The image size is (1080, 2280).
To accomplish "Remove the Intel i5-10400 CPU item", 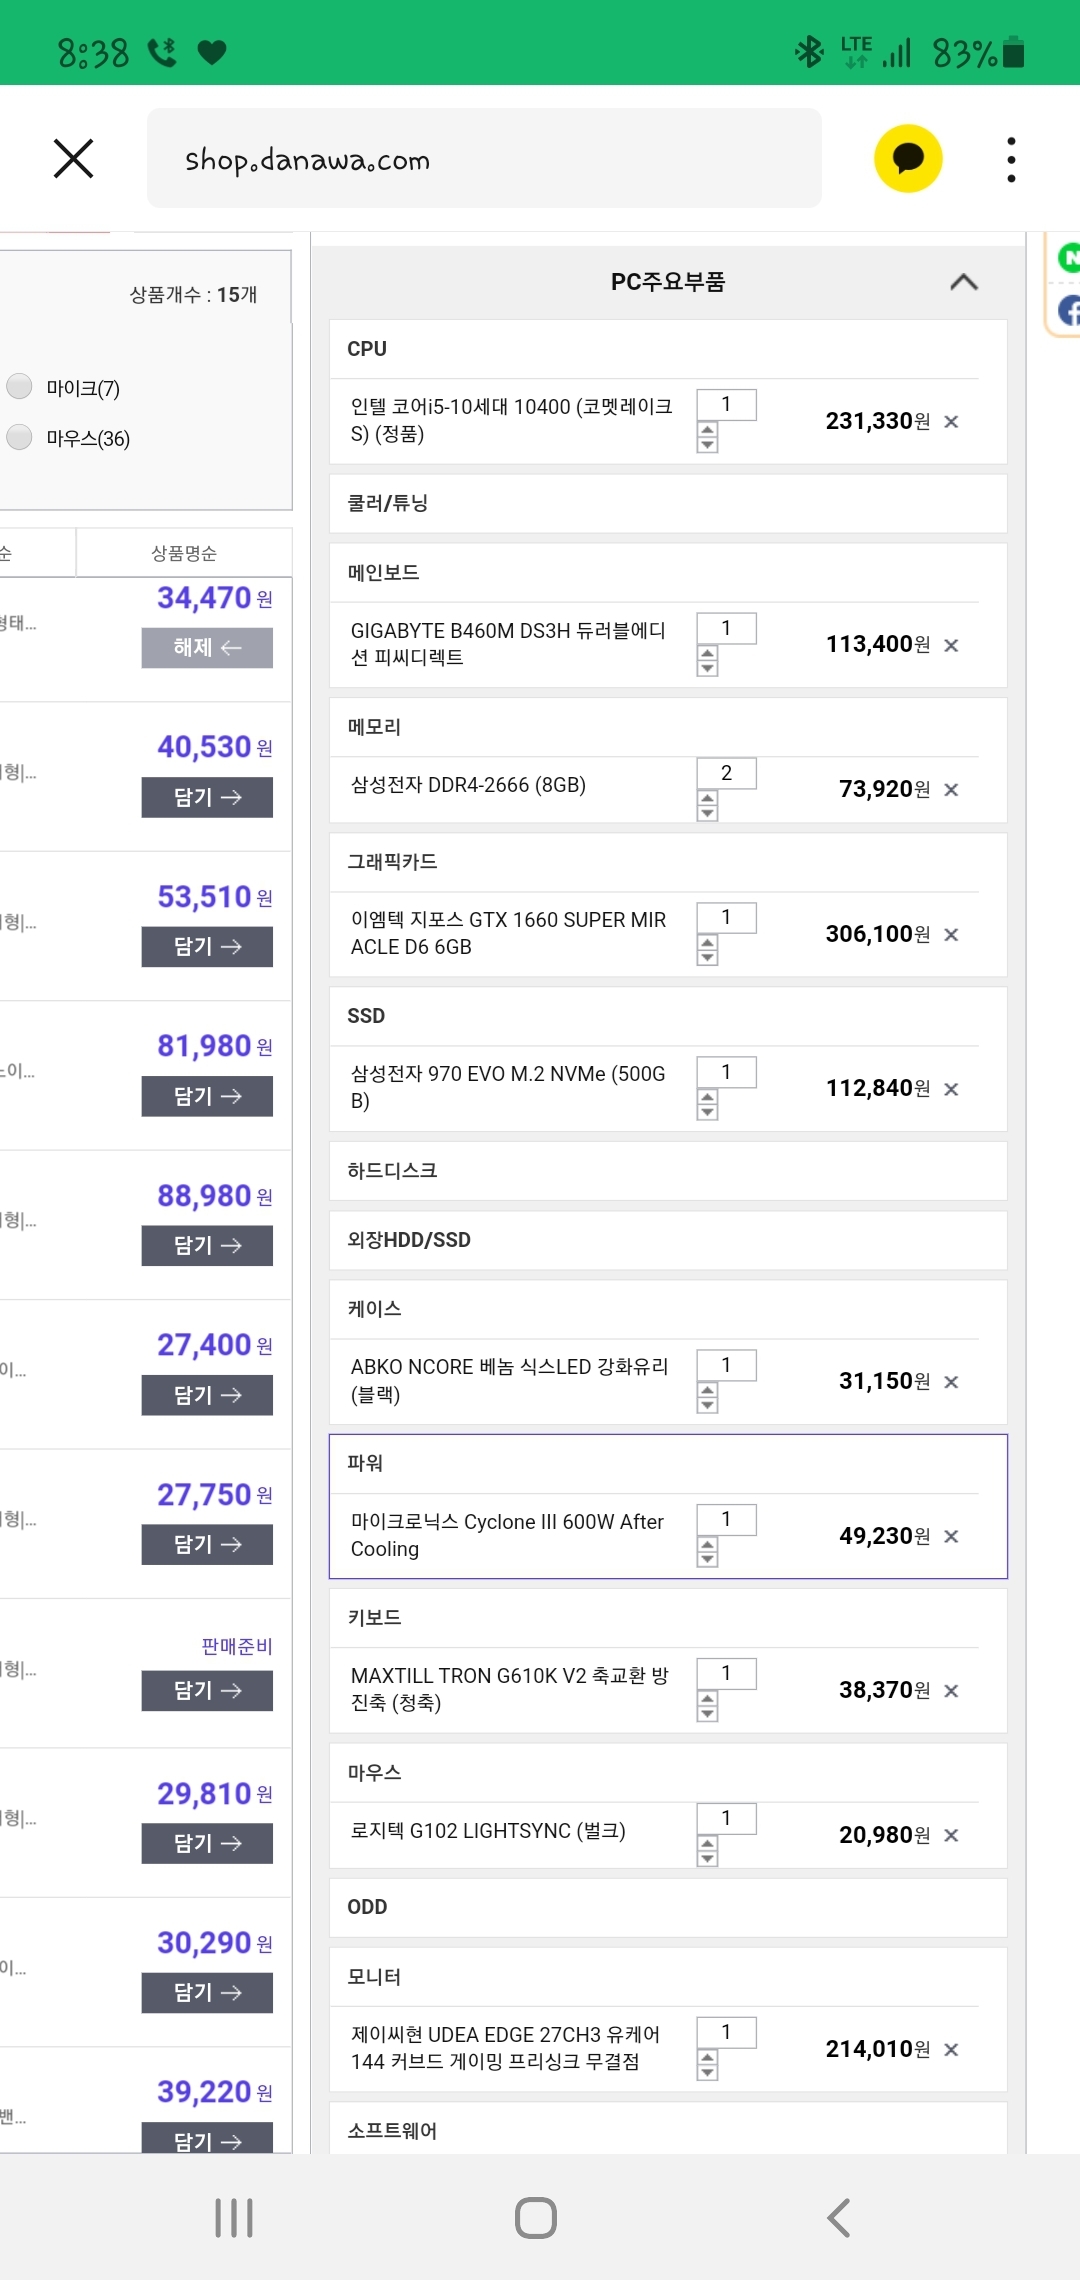I will [951, 422].
